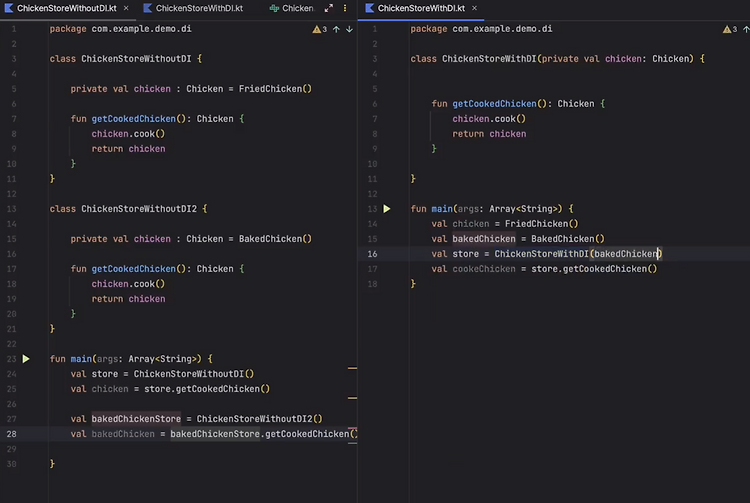Viewport: 750px width, 503px height.
Task: Go to previous highlighted problem in left editor
Action: tap(336, 29)
